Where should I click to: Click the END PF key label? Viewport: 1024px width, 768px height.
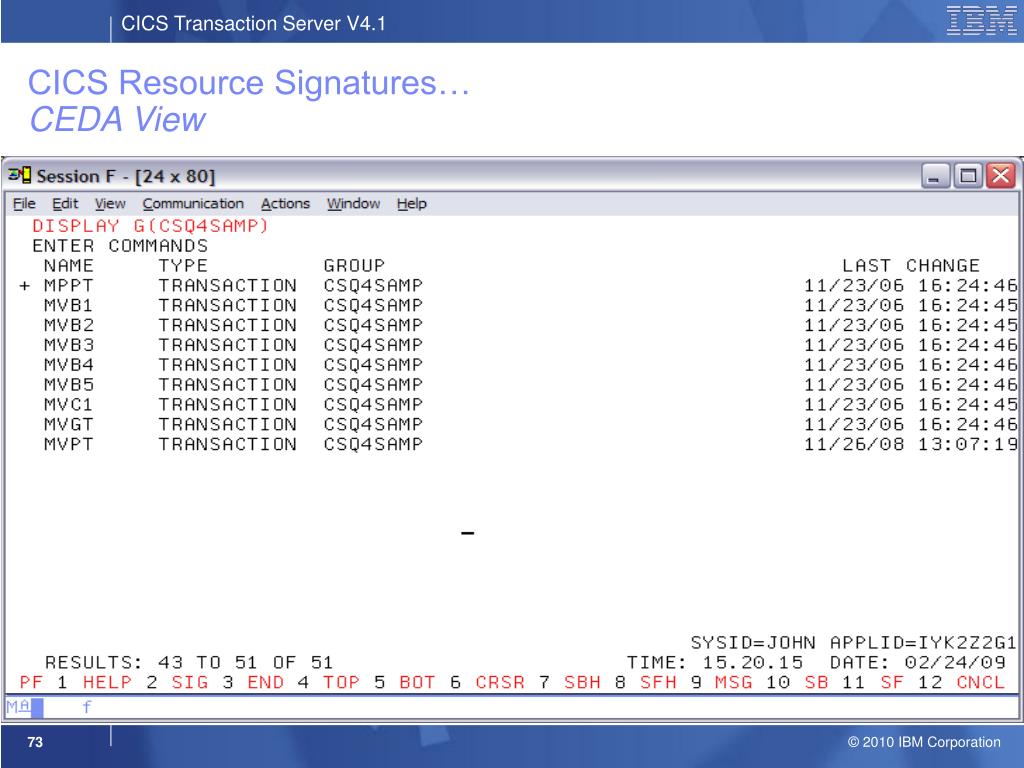265,682
